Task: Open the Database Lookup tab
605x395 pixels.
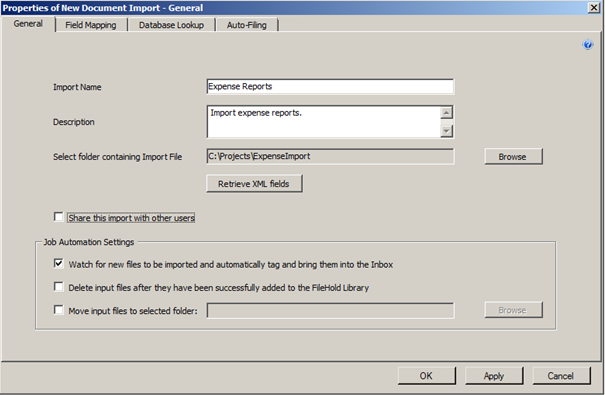Action: coord(171,25)
